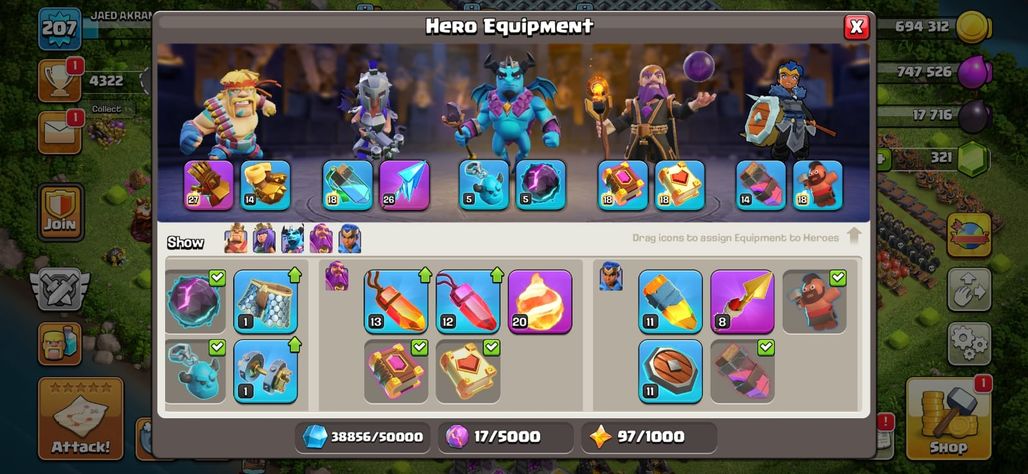
Task: Select the Healing Tome in the Warden slot
Action: tap(680, 185)
